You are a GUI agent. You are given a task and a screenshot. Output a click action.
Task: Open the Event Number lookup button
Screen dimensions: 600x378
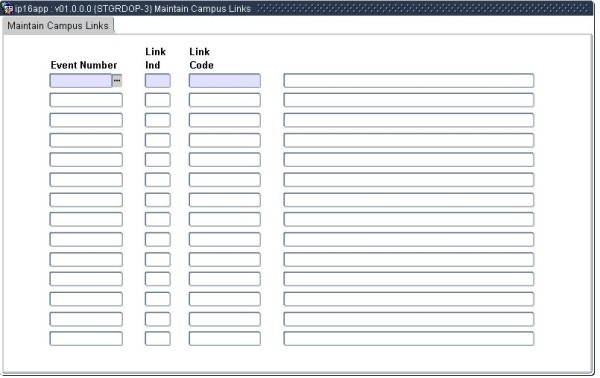117,81
